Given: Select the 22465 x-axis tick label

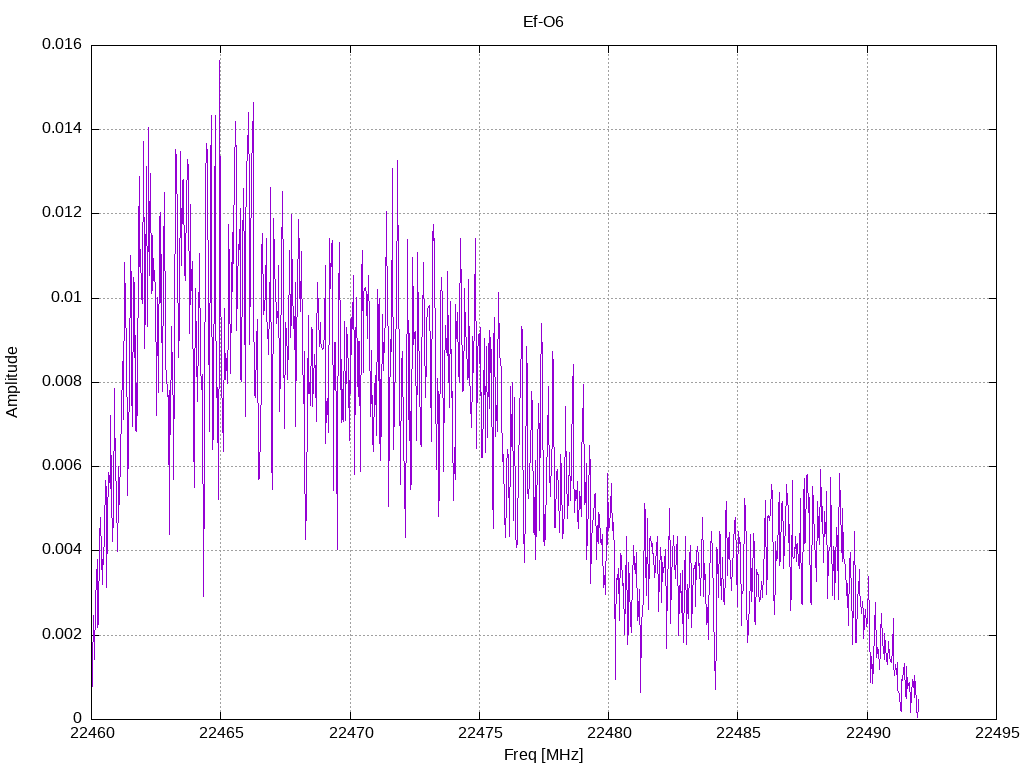Looking at the screenshot, I should [x=221, y=733].
